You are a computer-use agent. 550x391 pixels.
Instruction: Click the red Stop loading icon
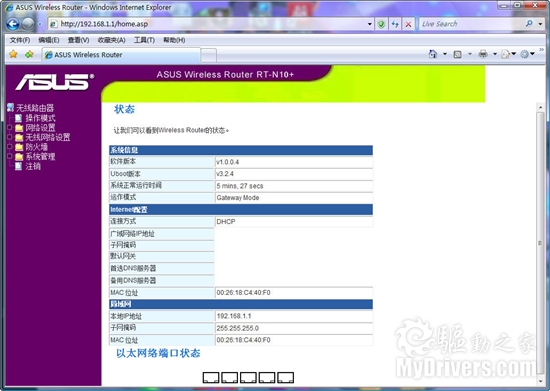408,24
